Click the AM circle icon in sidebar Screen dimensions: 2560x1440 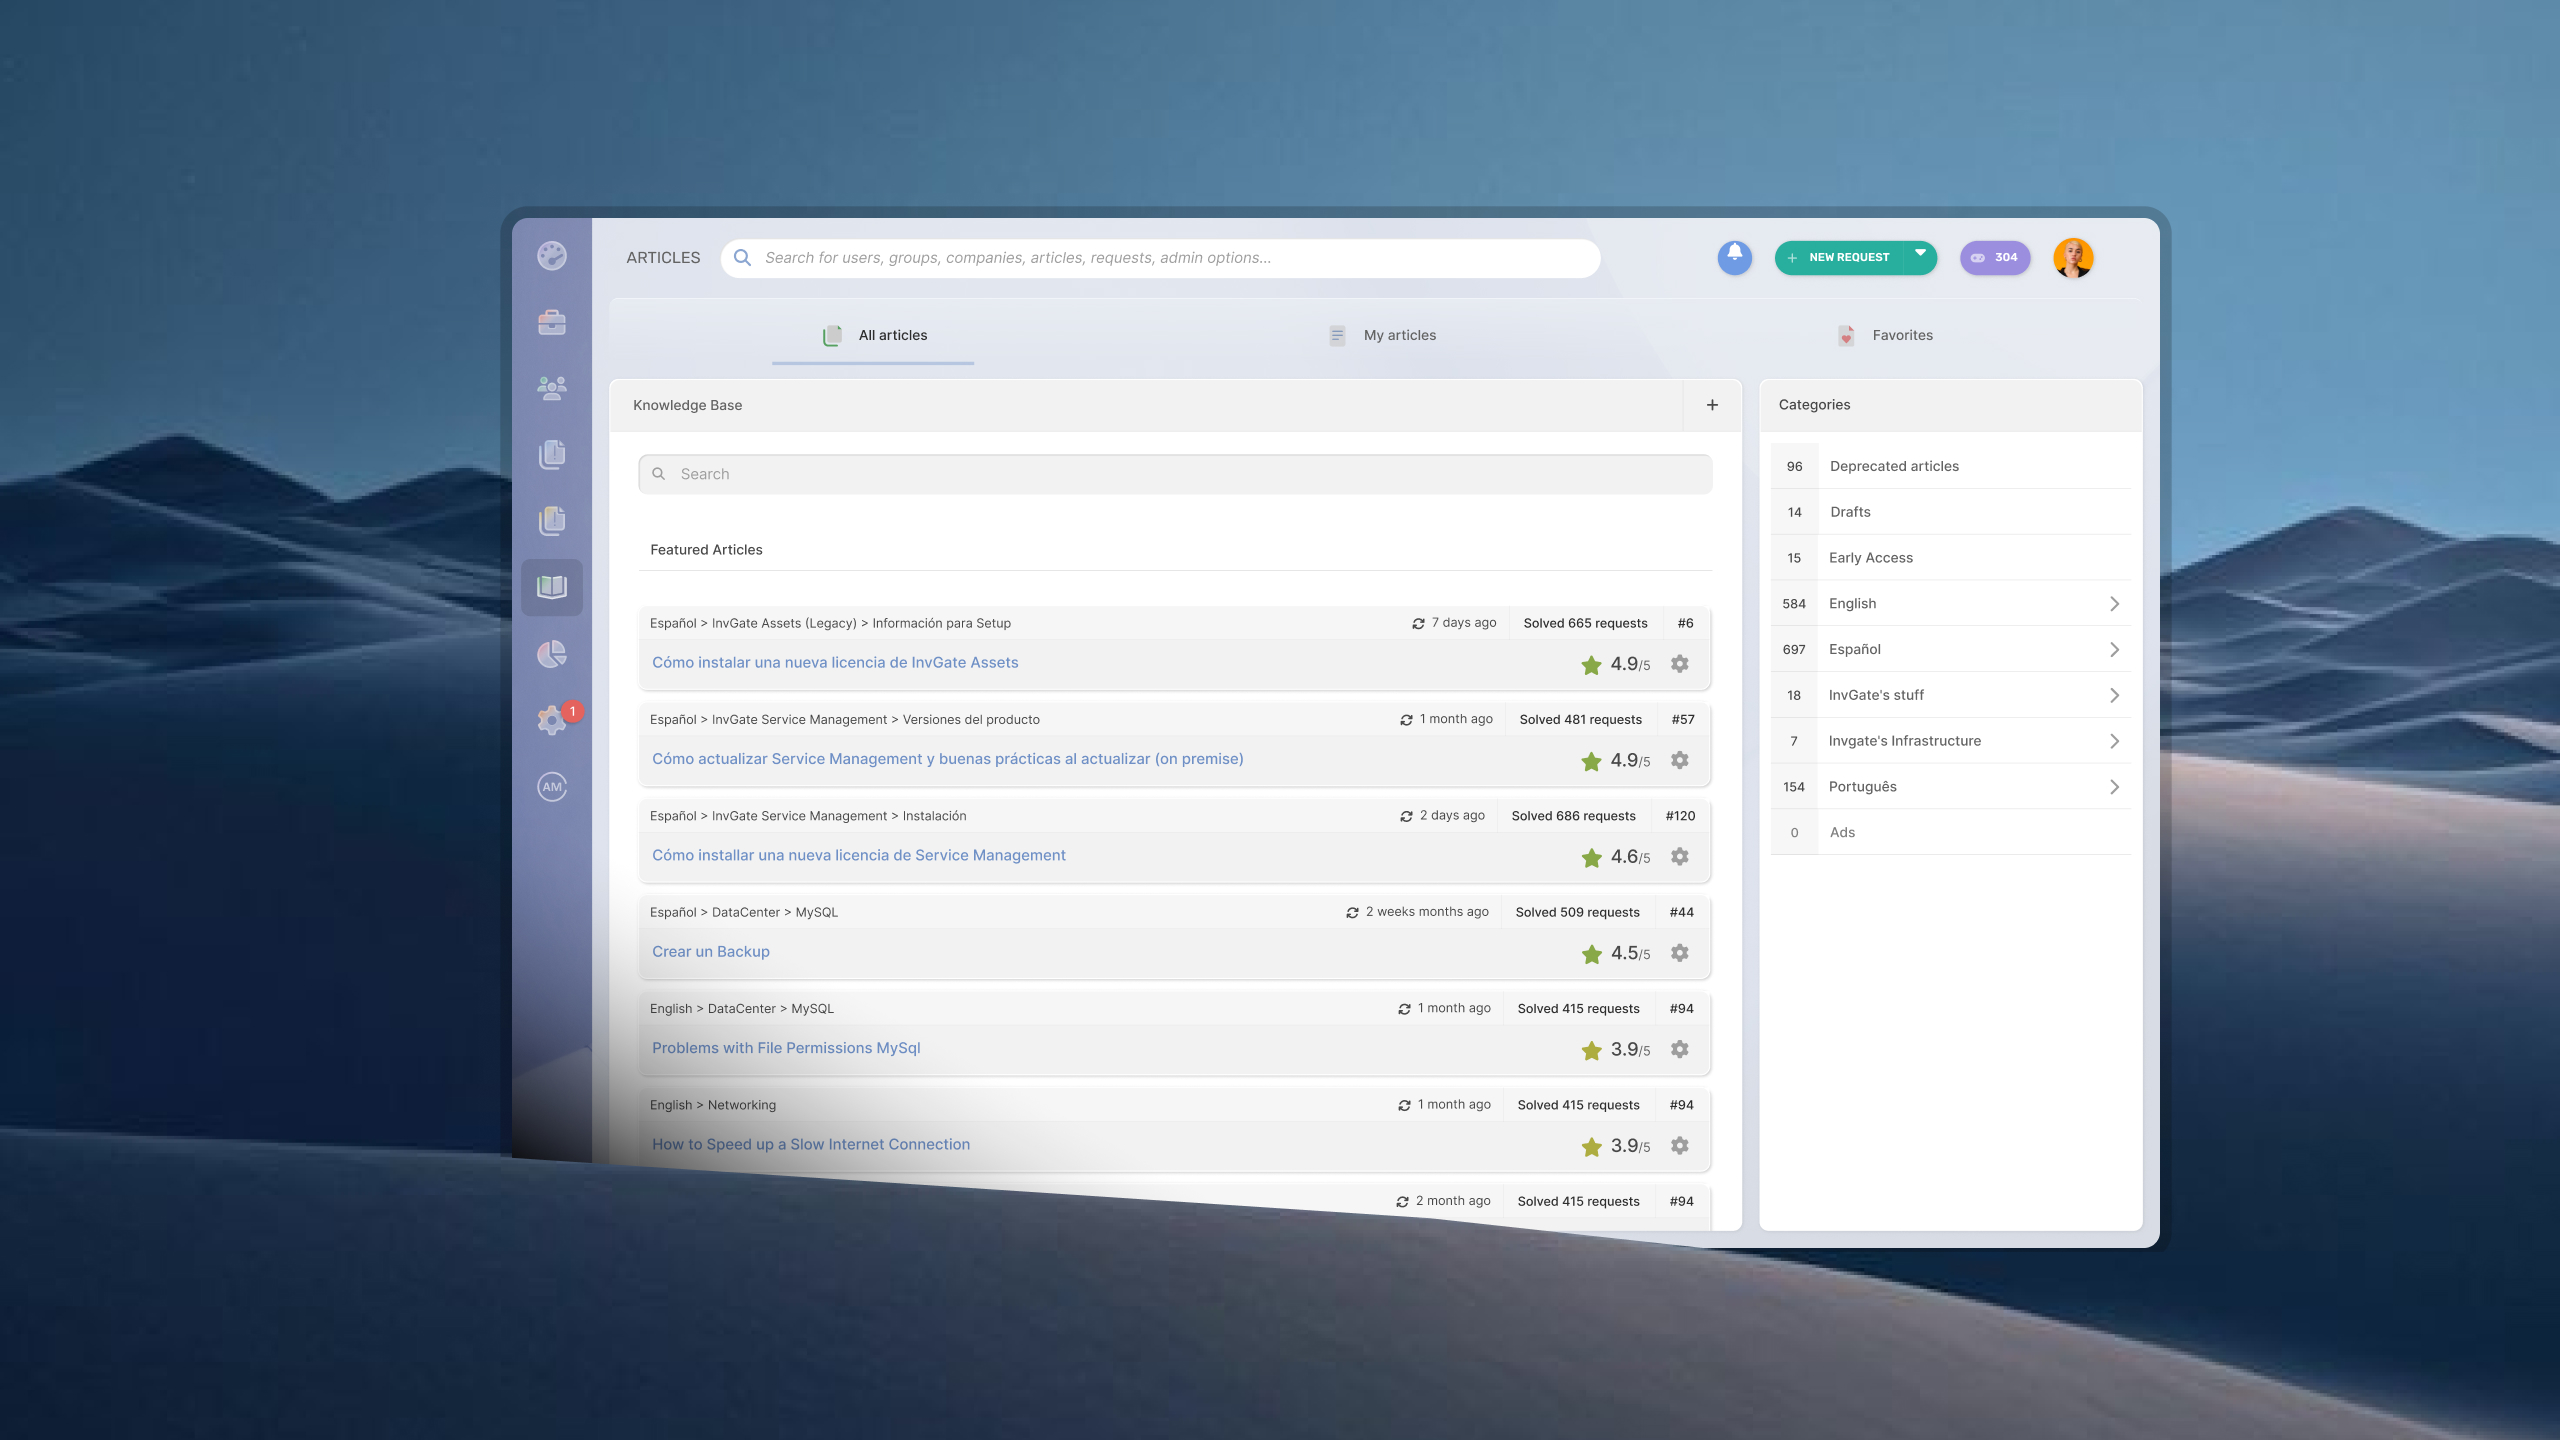[552, 787]
